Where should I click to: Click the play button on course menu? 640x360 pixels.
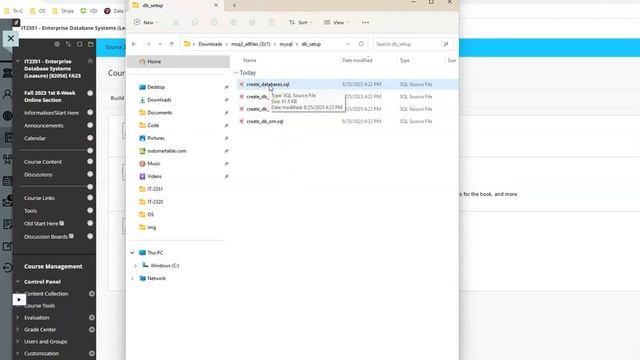pyautogui.click(x=19, y=300)
